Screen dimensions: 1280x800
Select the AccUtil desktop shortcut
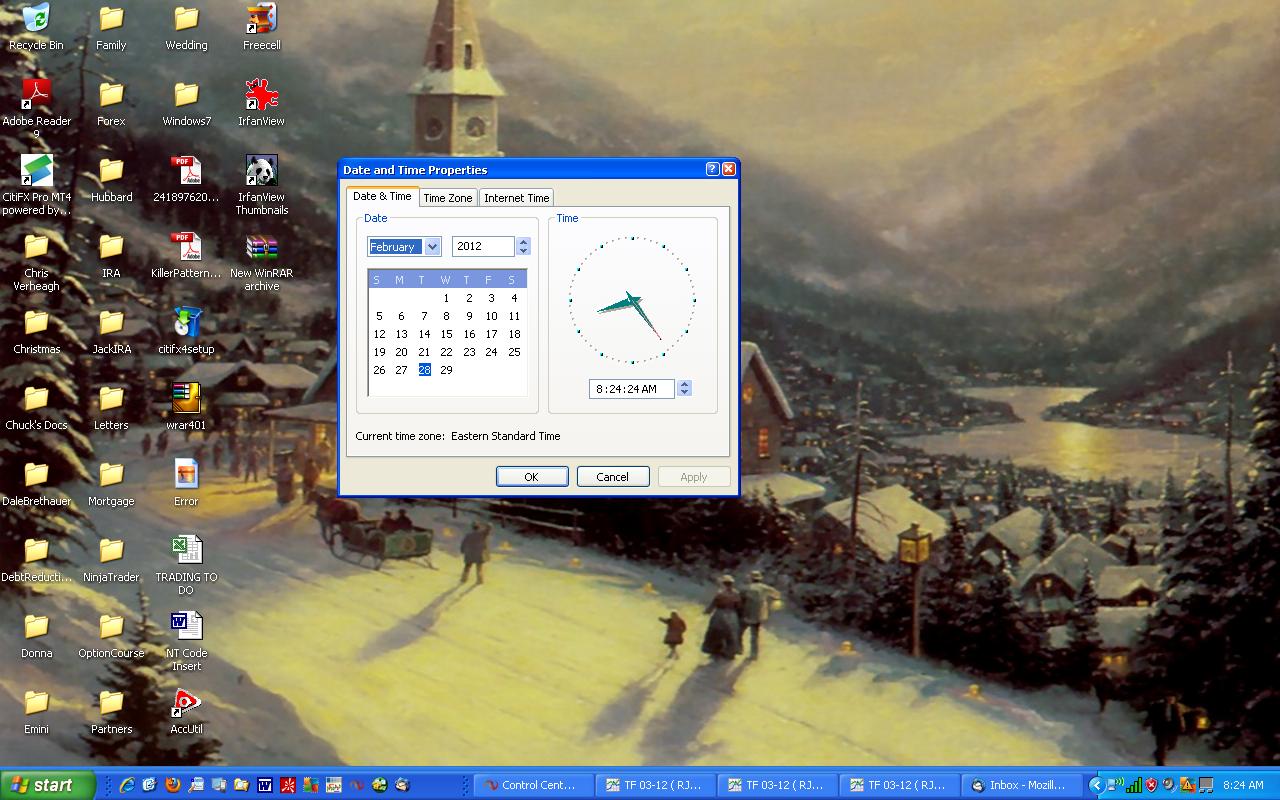[x=186, y=711]
